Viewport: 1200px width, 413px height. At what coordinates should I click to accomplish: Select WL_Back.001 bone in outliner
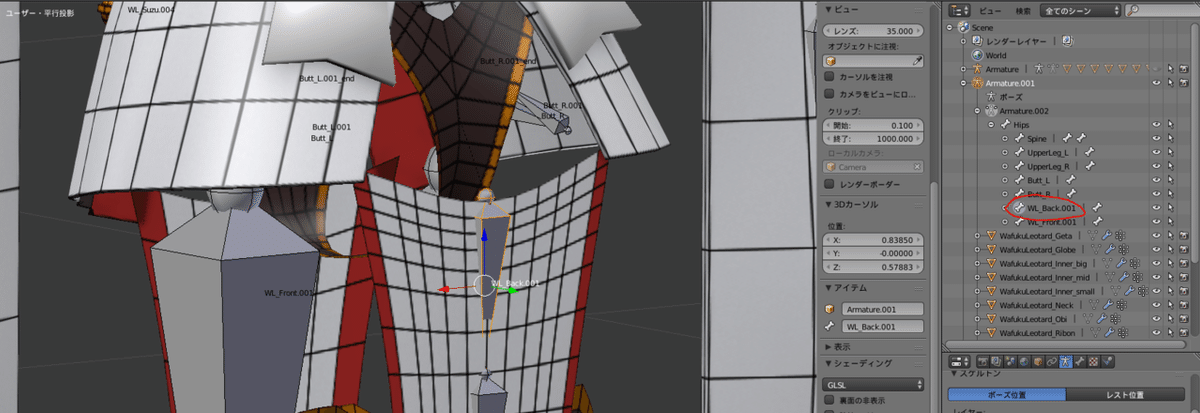point(1051,207)
